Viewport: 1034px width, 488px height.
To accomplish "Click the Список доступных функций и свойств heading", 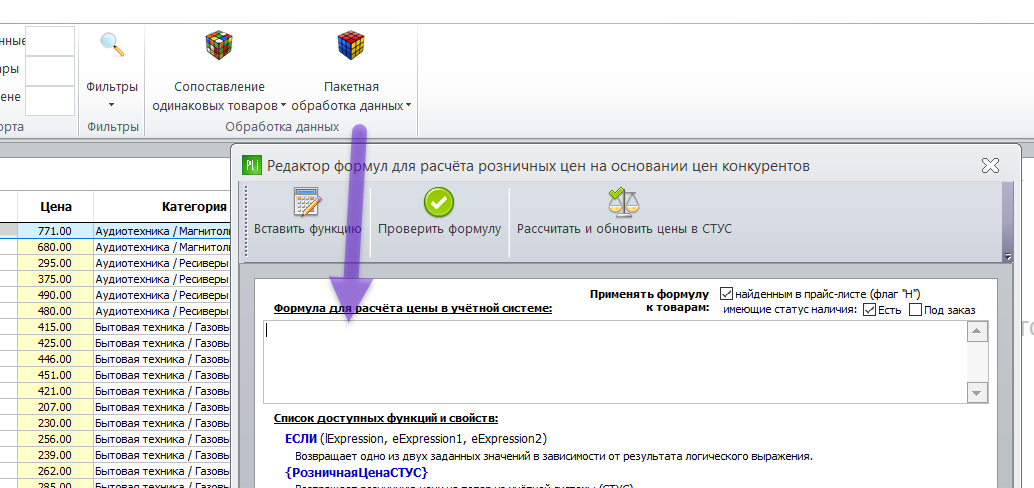I will [386, 418].
